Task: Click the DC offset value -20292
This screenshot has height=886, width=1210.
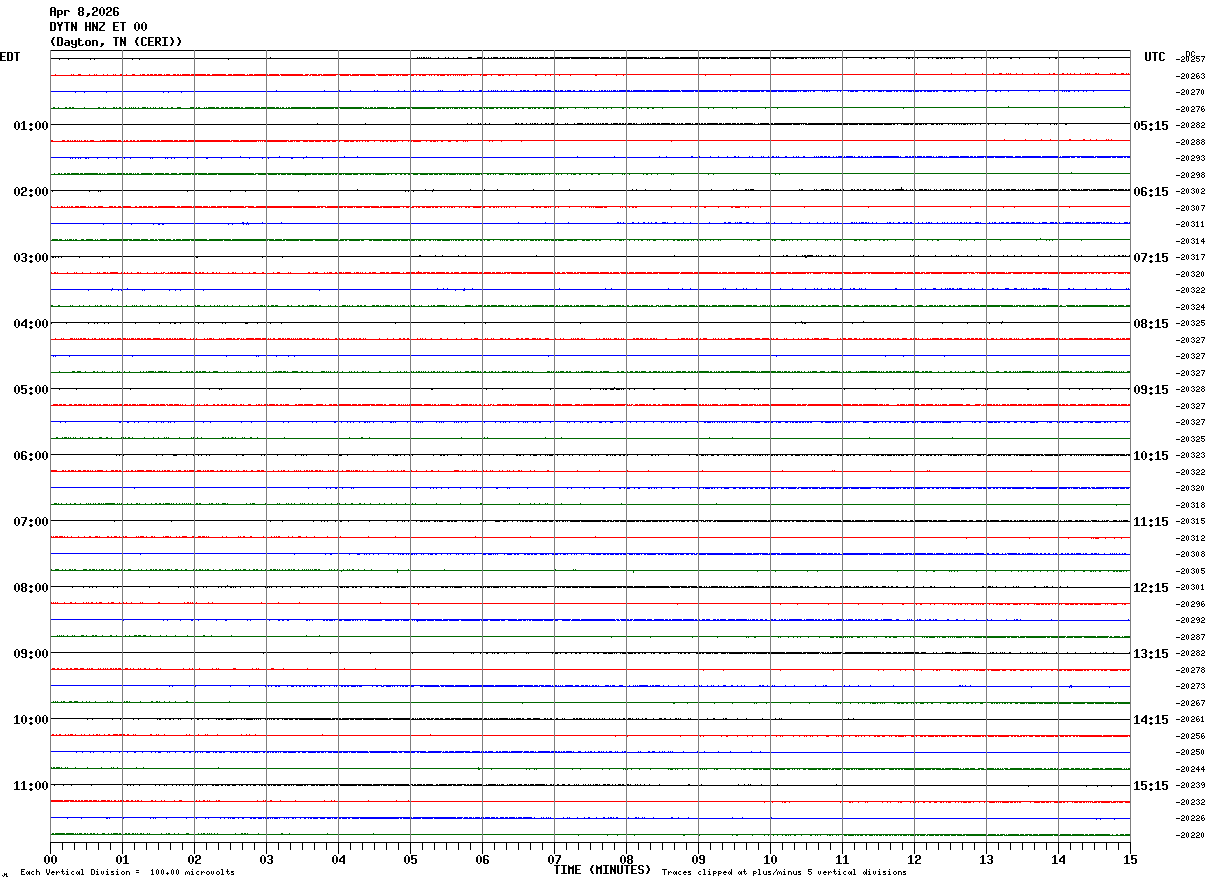Action: pyautogui.click(x=1191, y=621)
